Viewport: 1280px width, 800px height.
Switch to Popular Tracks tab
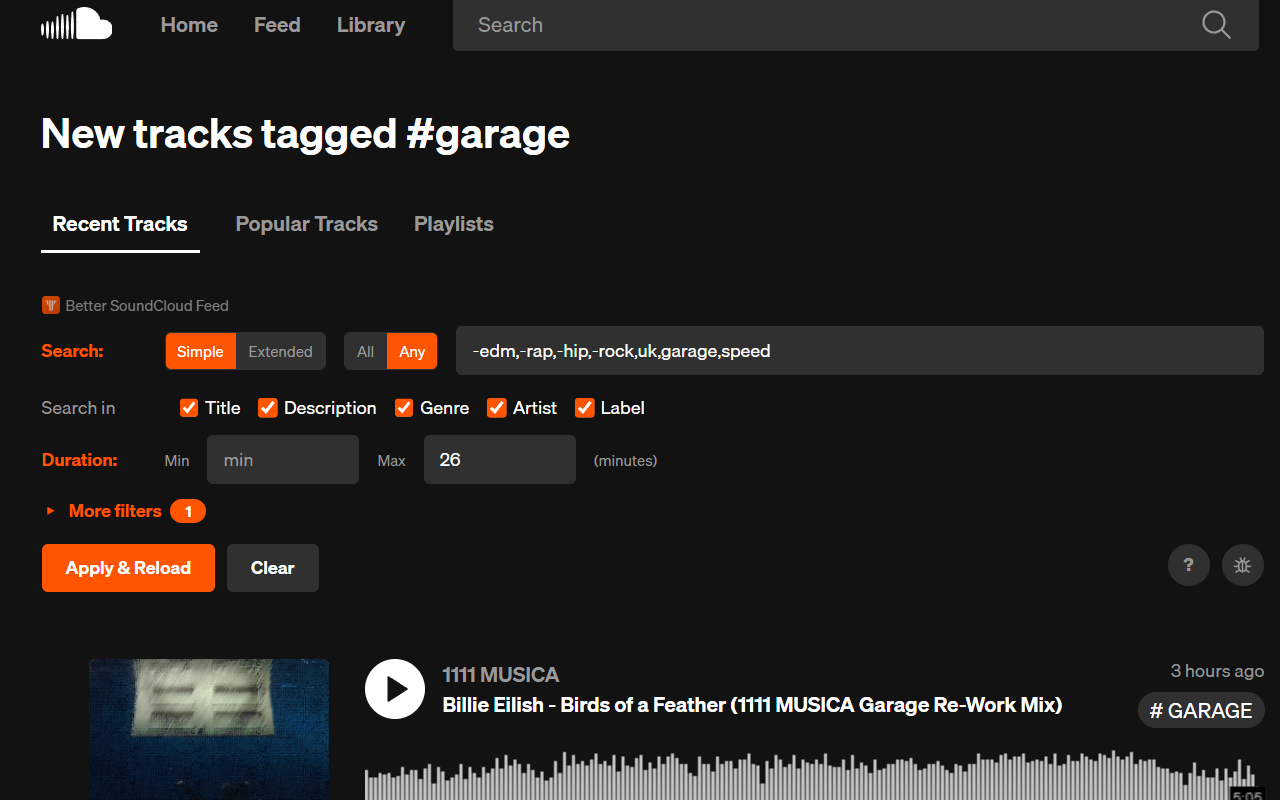pyautogui.click(x=307, y=224)
